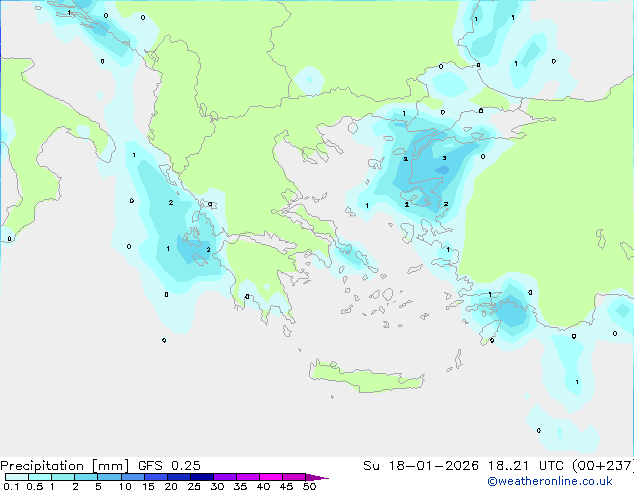Click the '25' legend scale label
Viewport: 634px width, 490px height.
coord(194,486)
